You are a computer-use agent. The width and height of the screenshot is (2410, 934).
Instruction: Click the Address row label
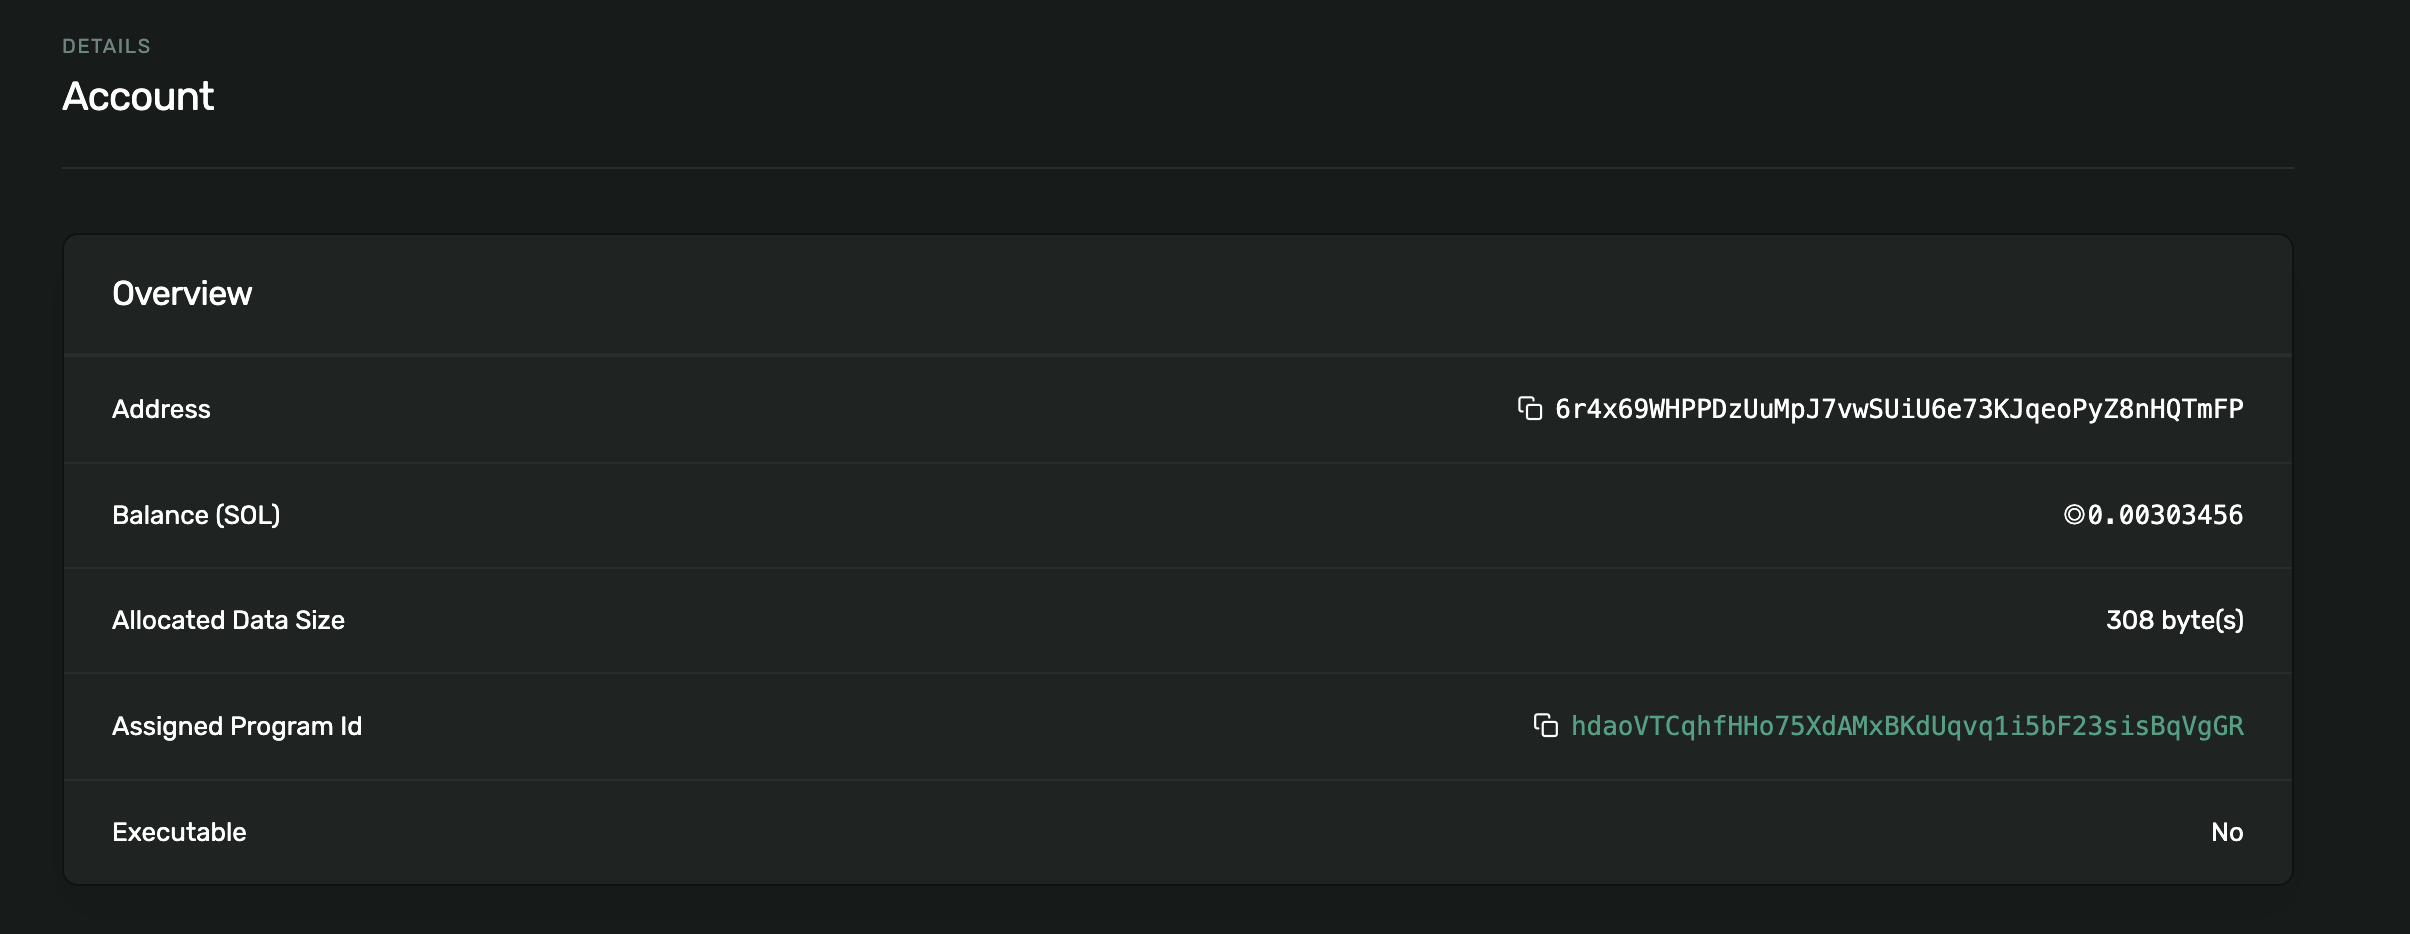(161, 409)
